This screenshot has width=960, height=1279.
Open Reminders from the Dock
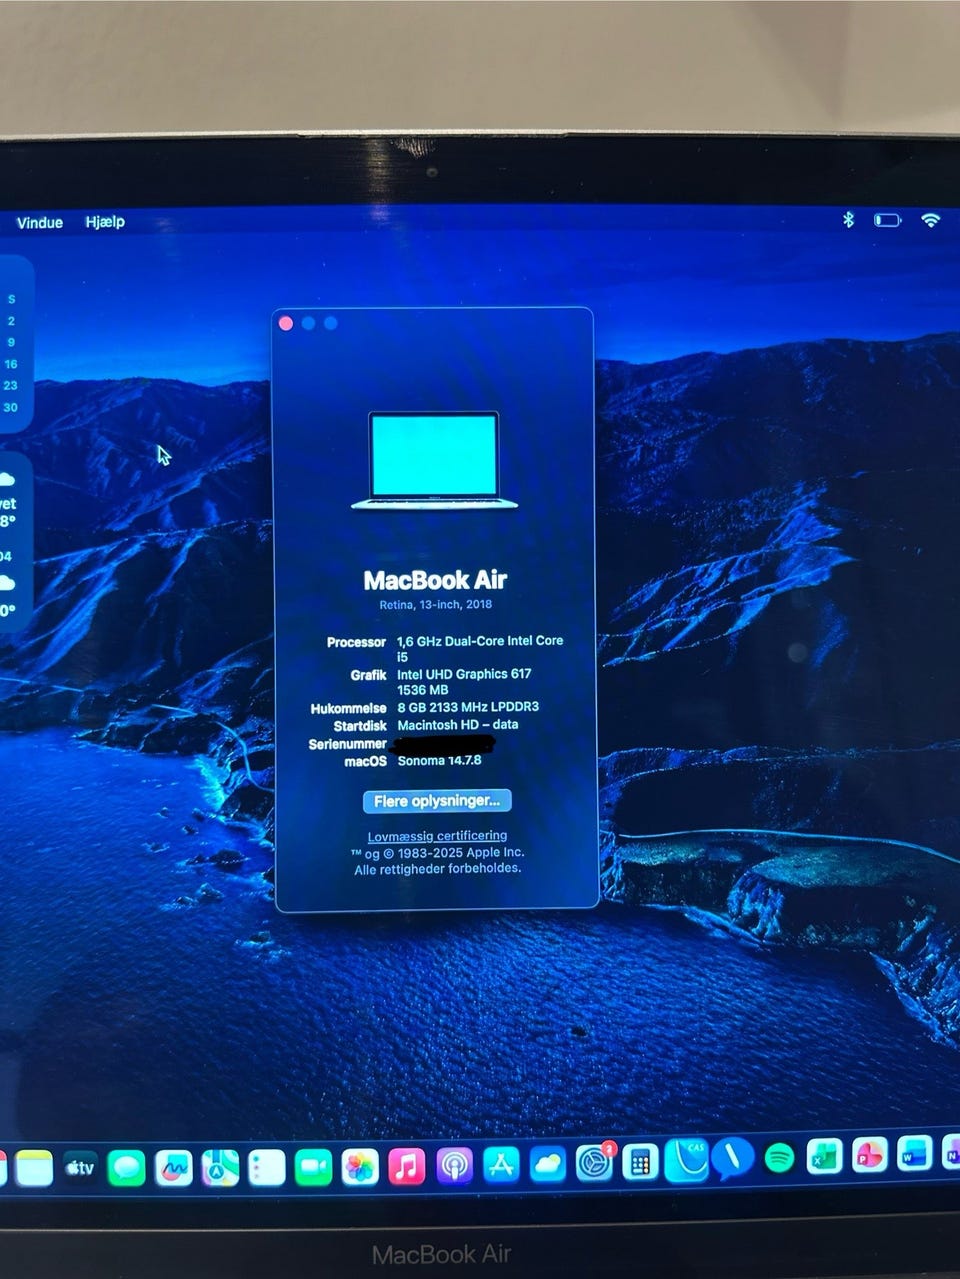266,1167
